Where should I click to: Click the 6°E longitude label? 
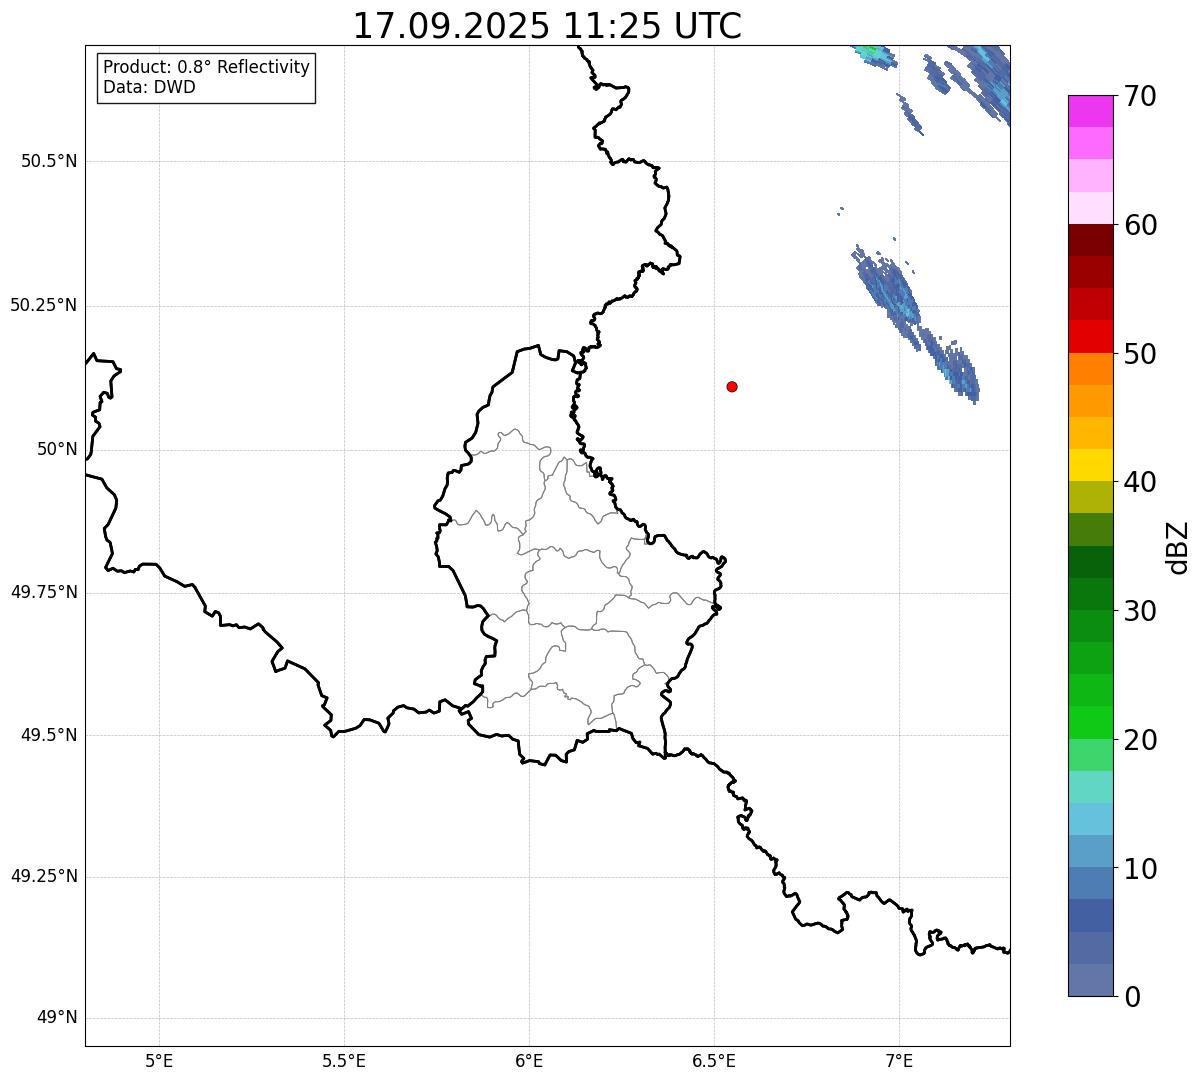click(529, 1060)
